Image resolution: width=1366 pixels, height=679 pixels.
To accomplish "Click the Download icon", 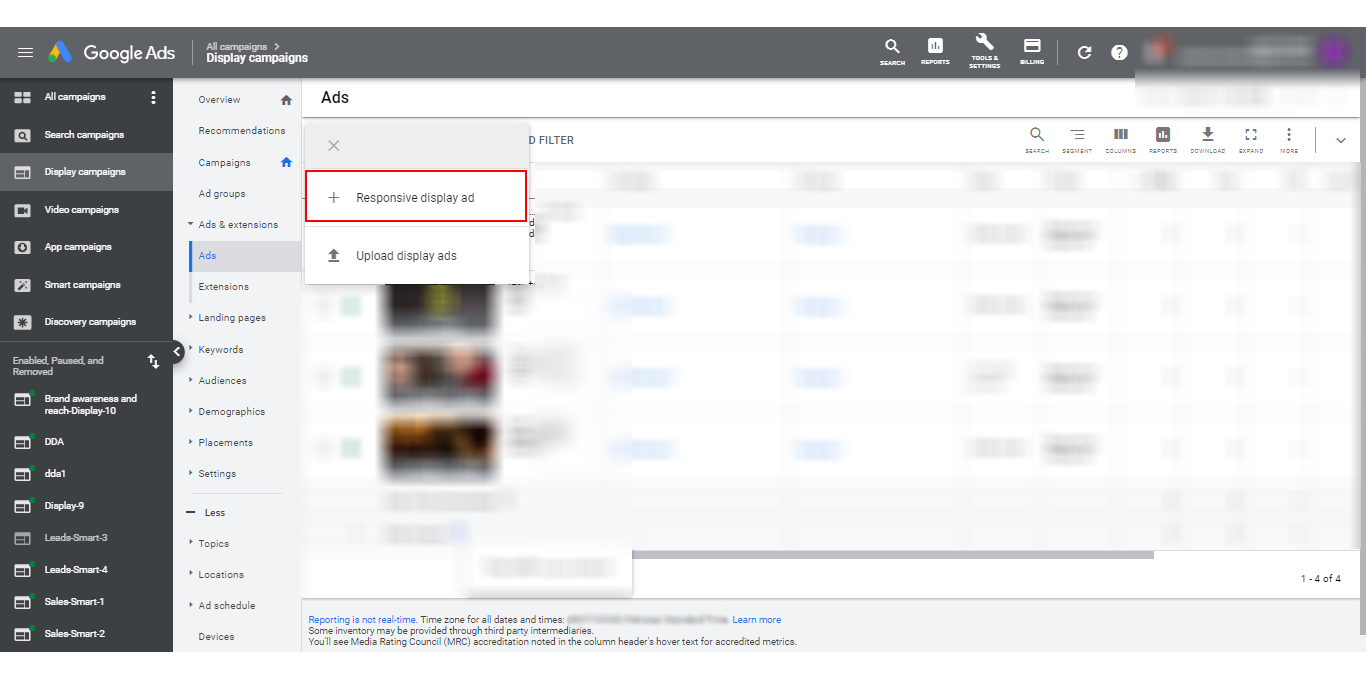I will pyautogui.click(x=1207, y=140).
